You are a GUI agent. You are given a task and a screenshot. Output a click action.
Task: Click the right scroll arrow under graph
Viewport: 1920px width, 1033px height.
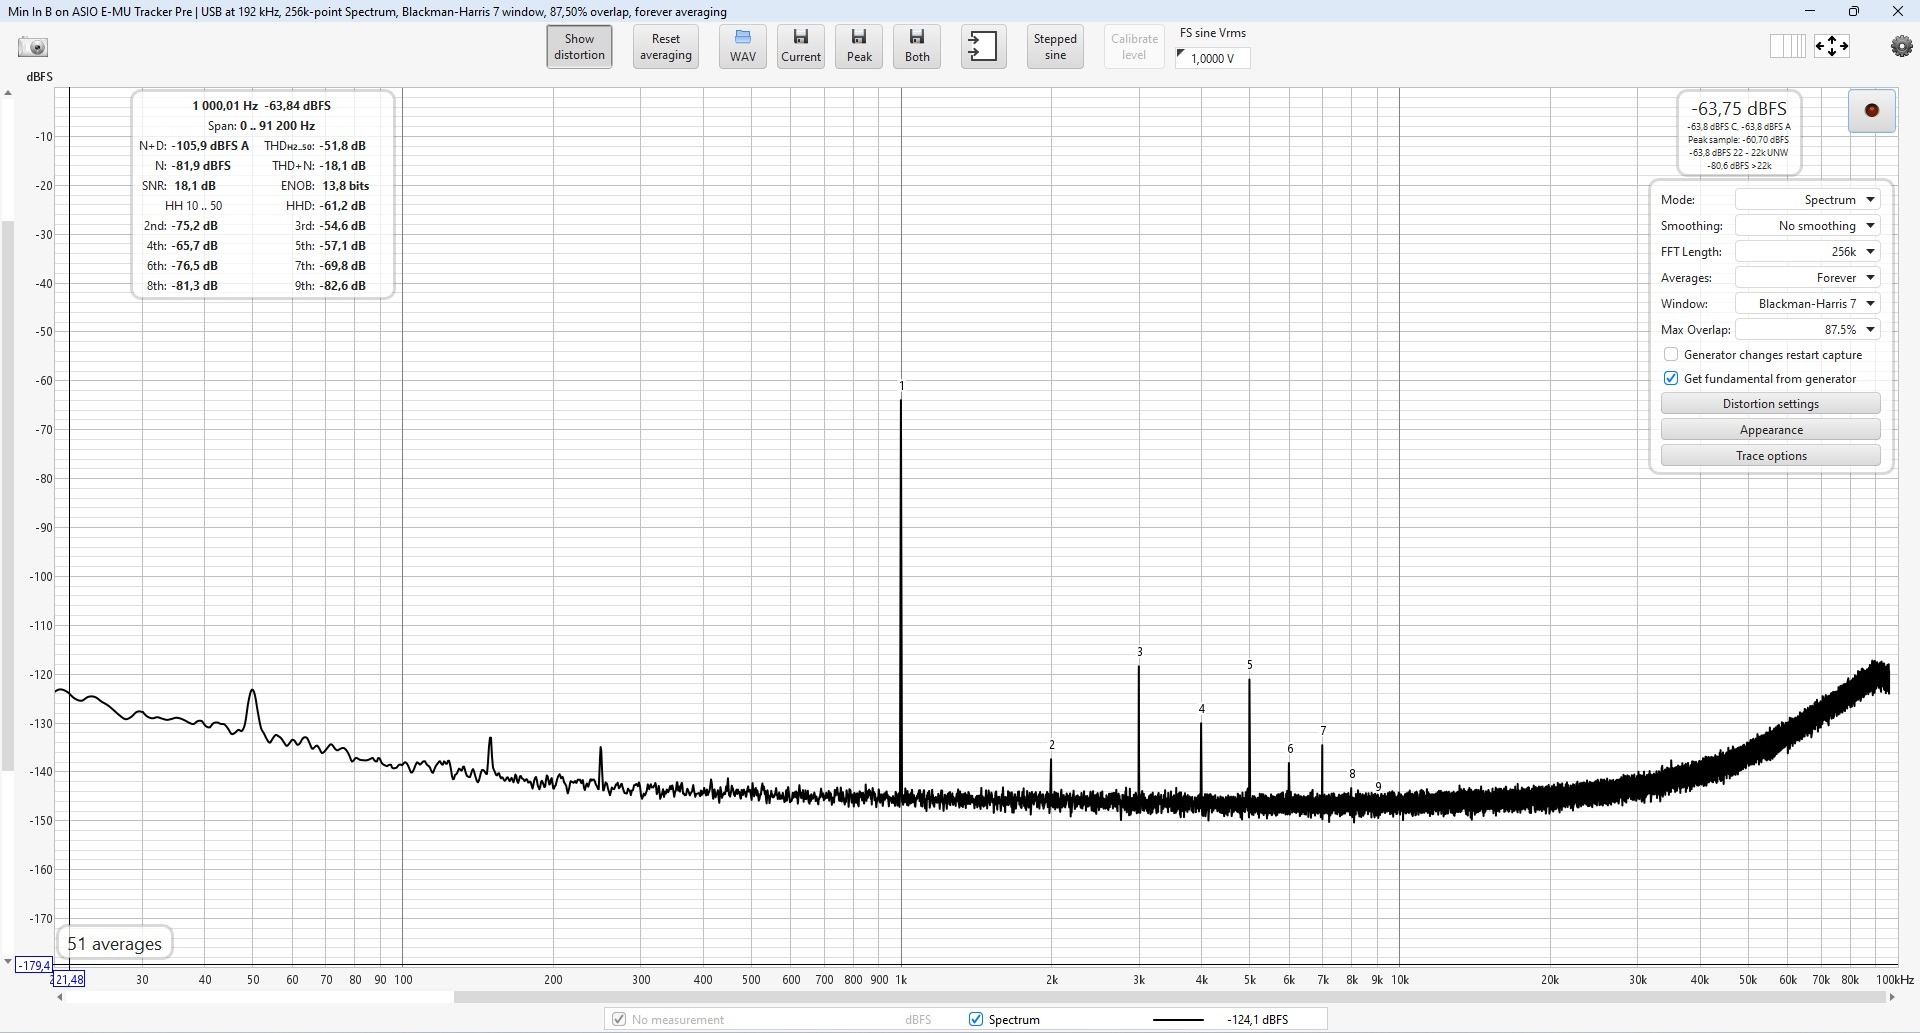(x=1891, y=997)
